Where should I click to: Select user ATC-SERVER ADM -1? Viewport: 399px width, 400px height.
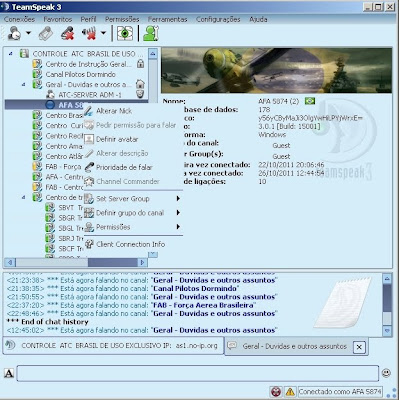(x=90, y=95)
